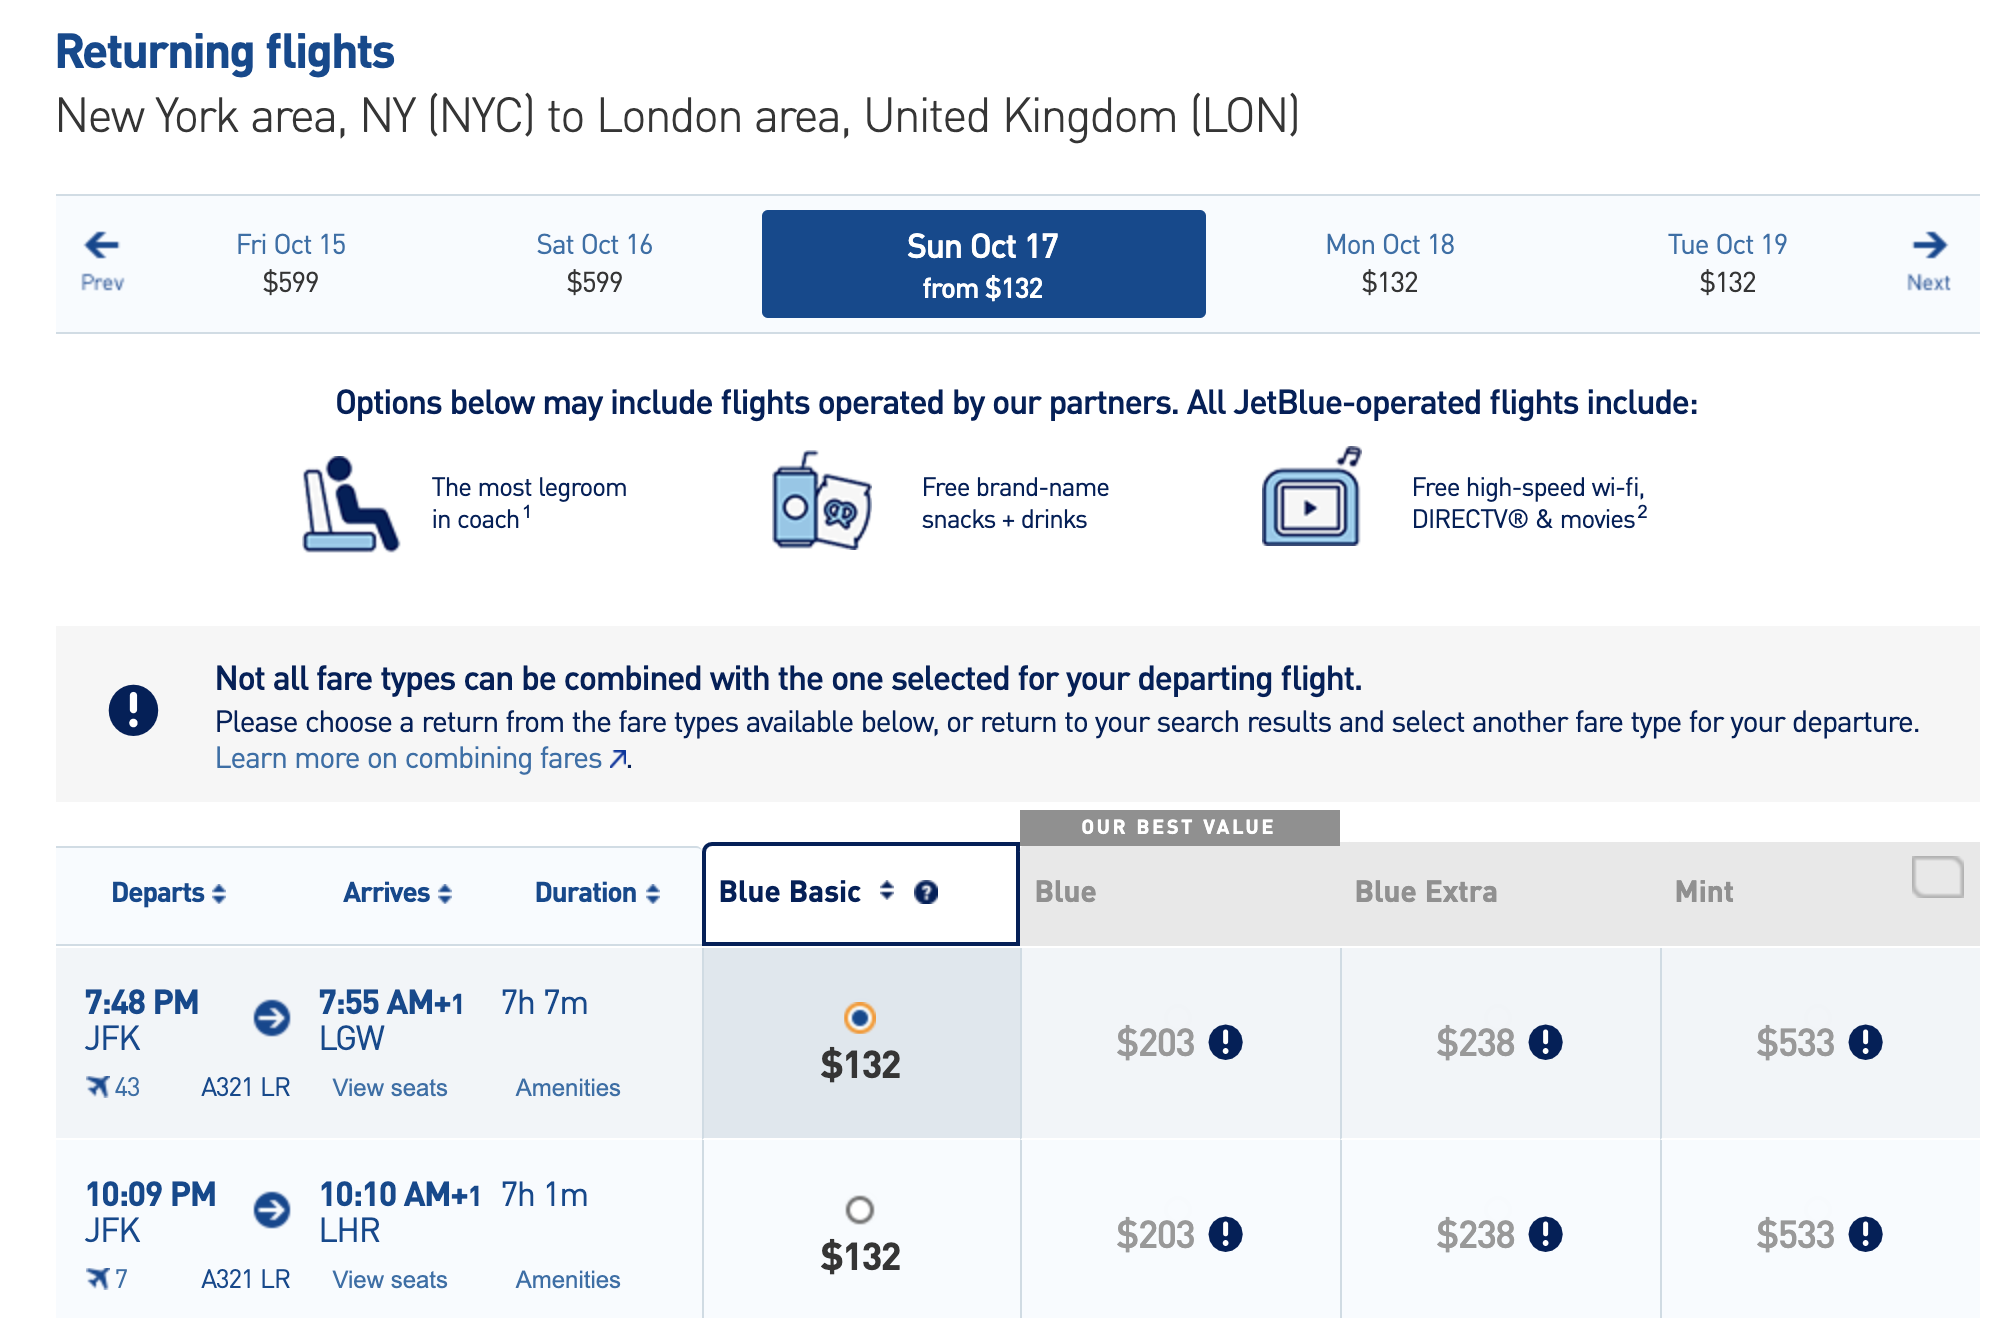Toggle the checkbox next to Mint header
Image resolution: width=1994 pixels, height=1344 pixels.
click(x=1937, y=877)
